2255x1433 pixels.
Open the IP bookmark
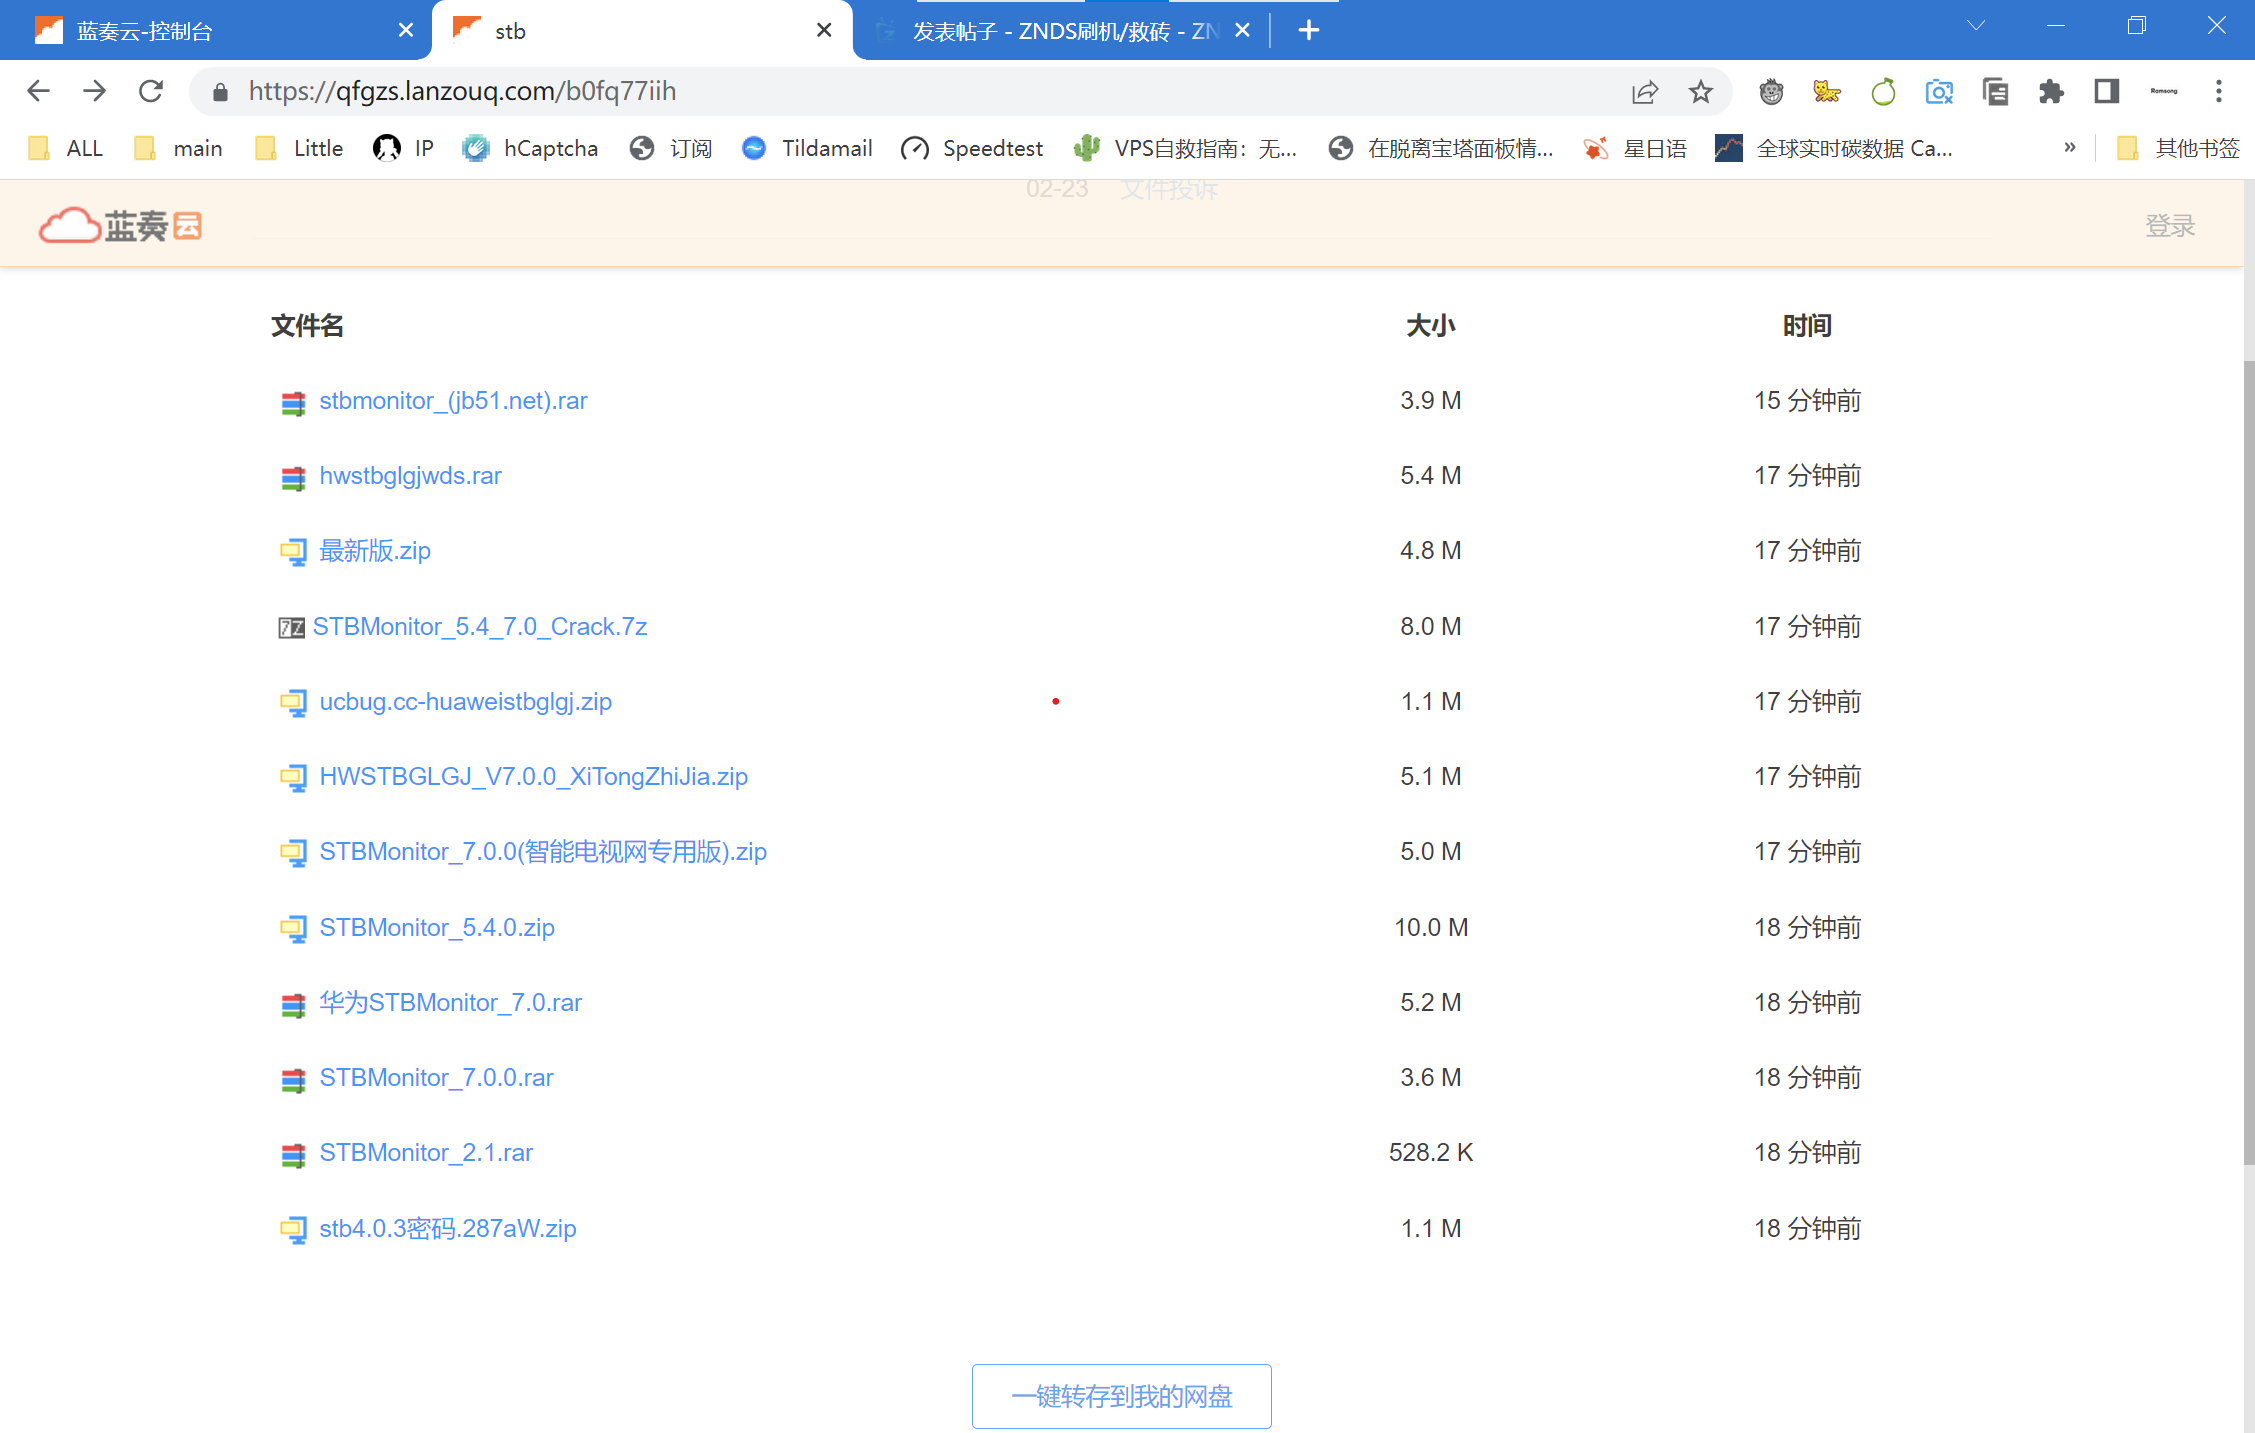click(403, 148)
